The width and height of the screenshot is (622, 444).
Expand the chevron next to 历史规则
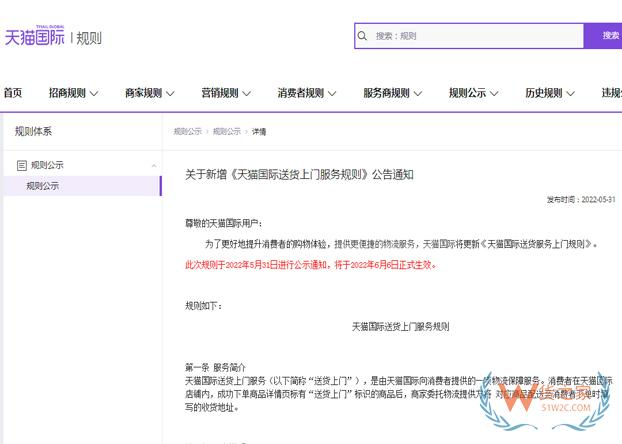(x=570, y=94)
